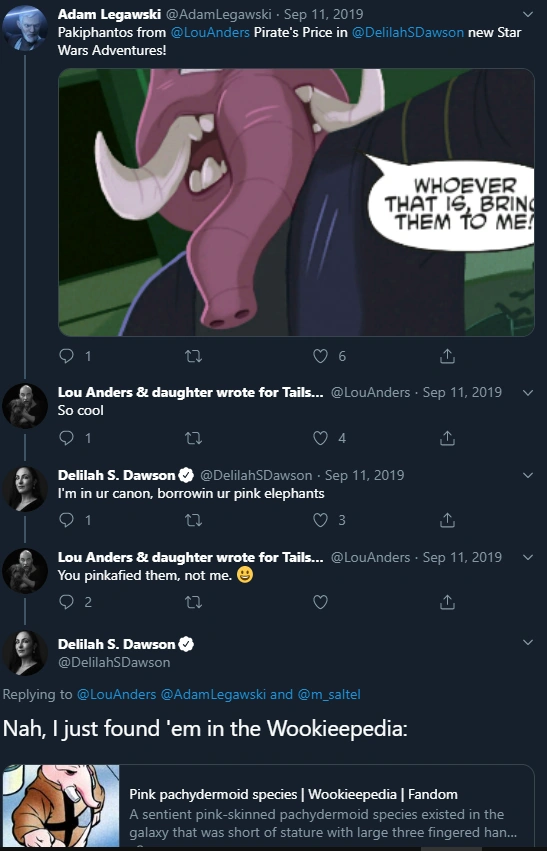View the pink elephant comic image
547x851 pixels.
(296, 202)
